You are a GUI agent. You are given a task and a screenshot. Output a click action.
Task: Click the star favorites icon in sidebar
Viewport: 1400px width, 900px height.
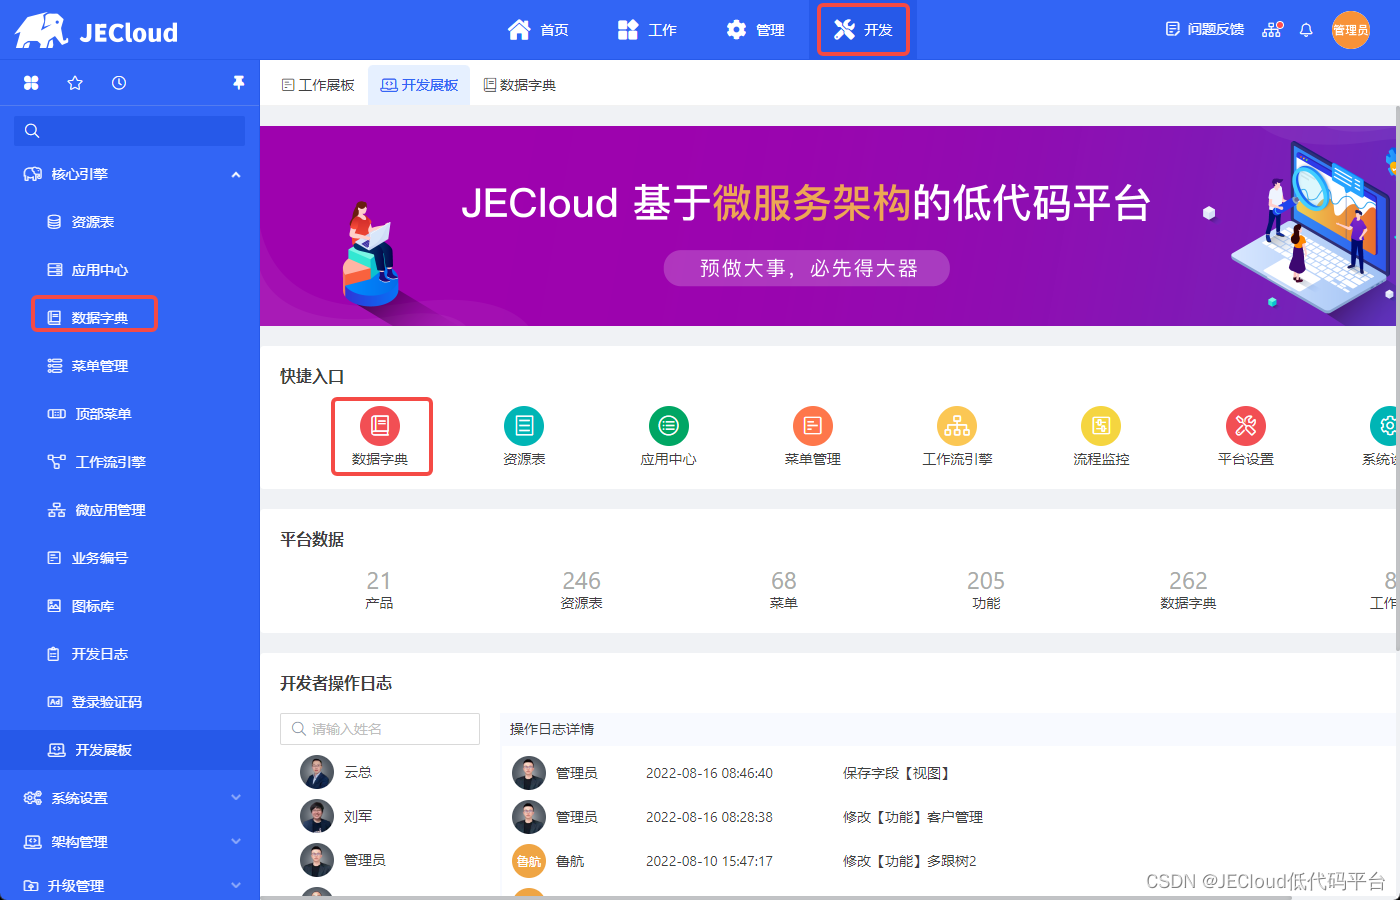(x=75, y=83)
